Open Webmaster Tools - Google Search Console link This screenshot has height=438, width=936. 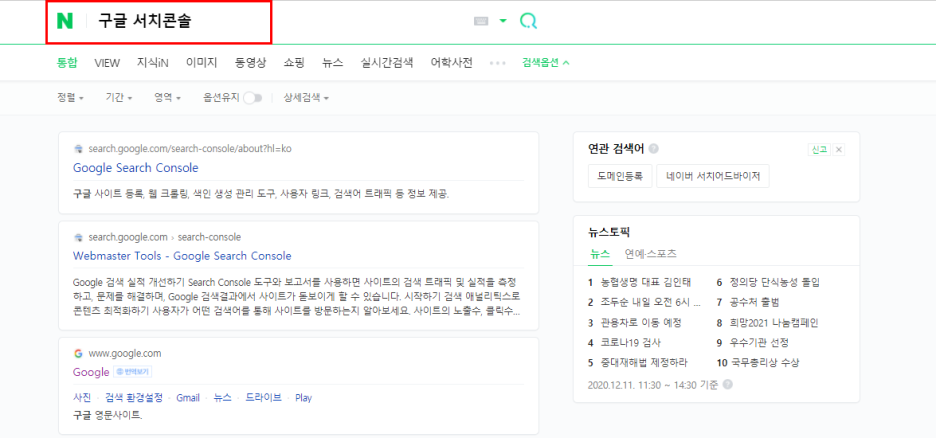click(182, 256)
